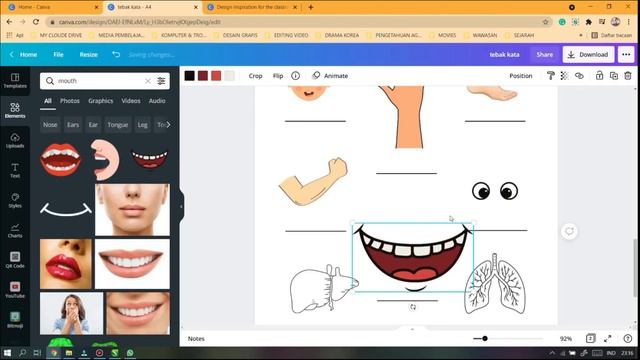Click the copy style paint roller icon
This screenshot has width=640, height=360.
[551, 76]
